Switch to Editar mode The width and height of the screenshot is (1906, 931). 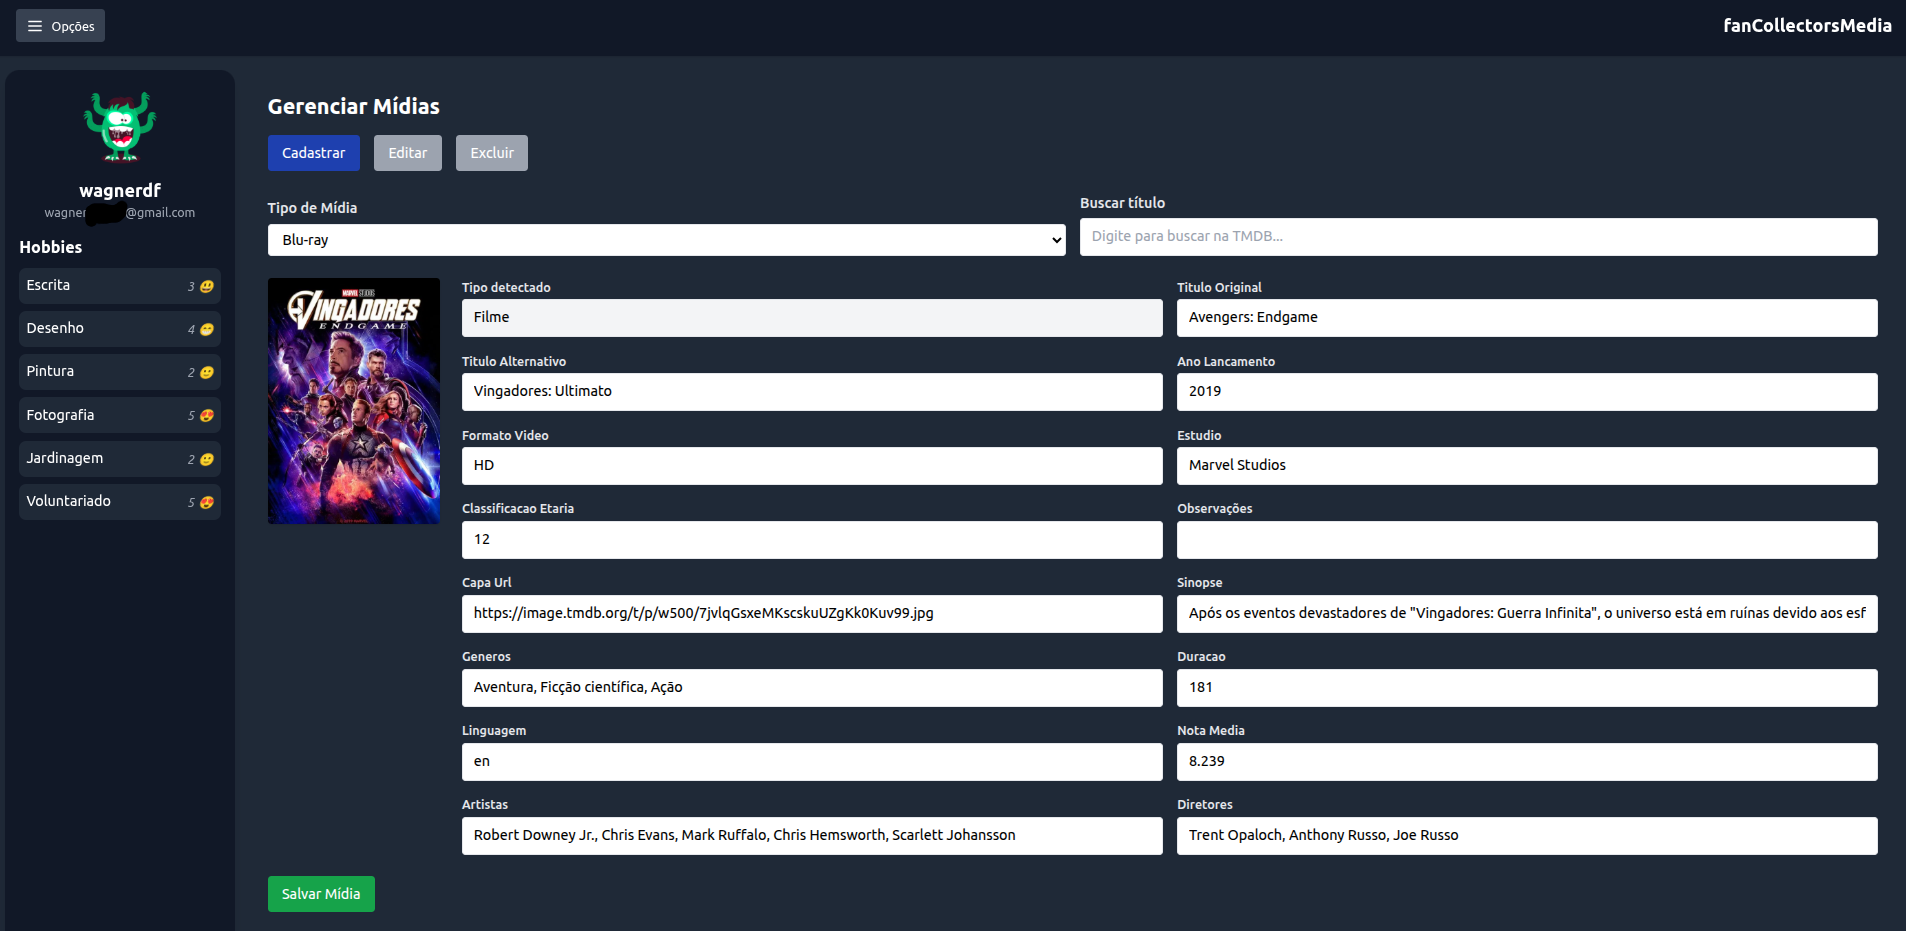(x=408, y=153)
